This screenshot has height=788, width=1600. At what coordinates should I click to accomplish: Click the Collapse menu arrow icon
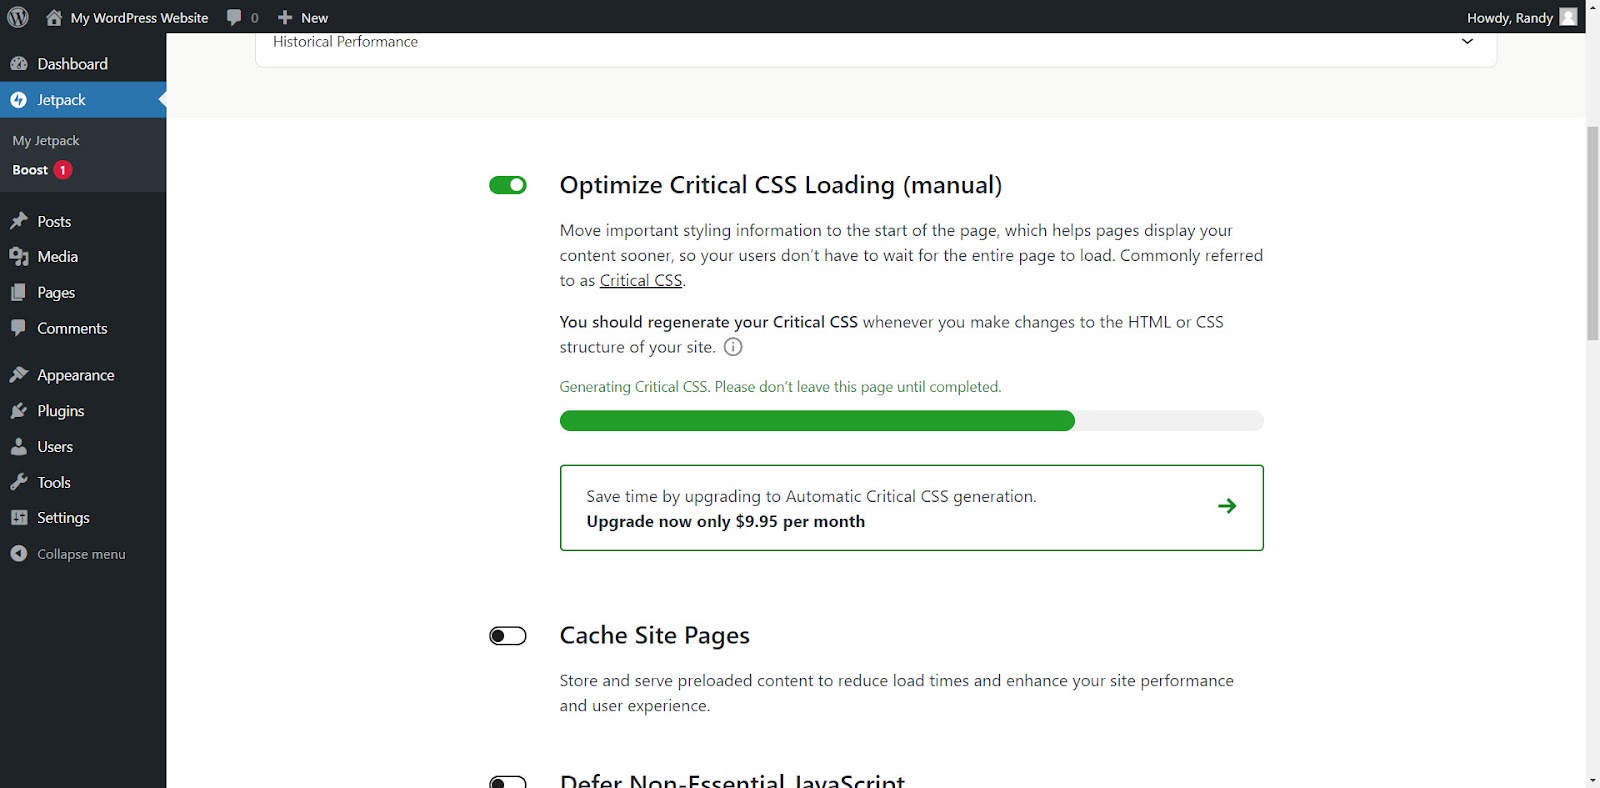coord(19,554)
